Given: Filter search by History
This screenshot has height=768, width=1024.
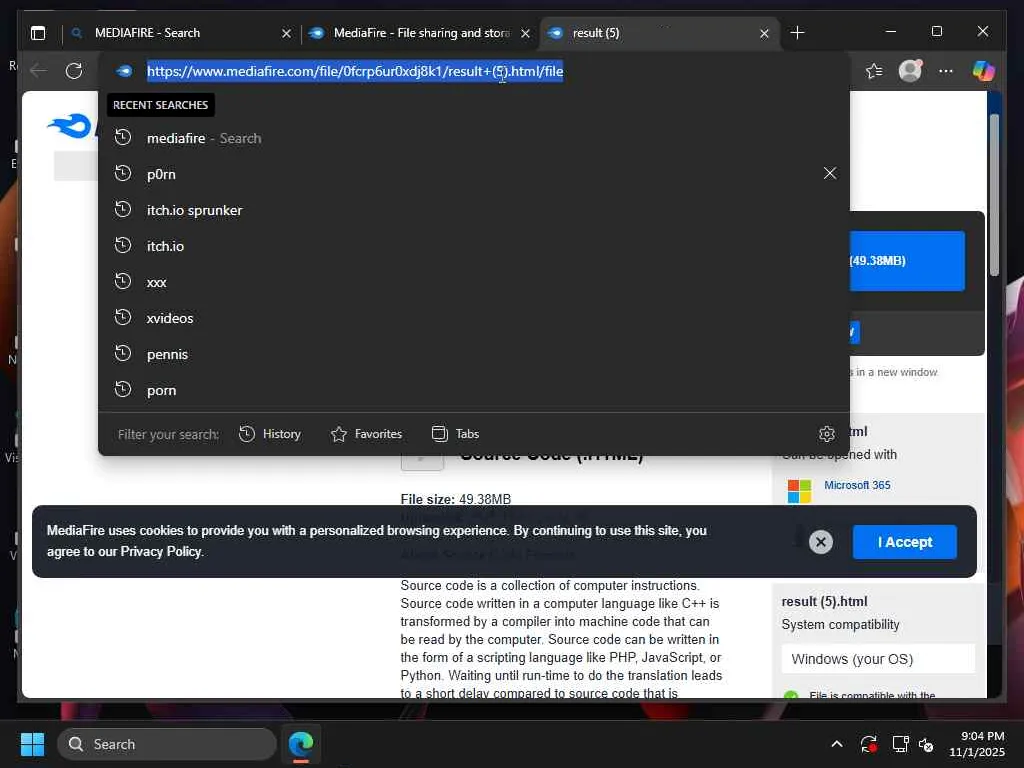Looking at the screenshot, I should [270, 434].
